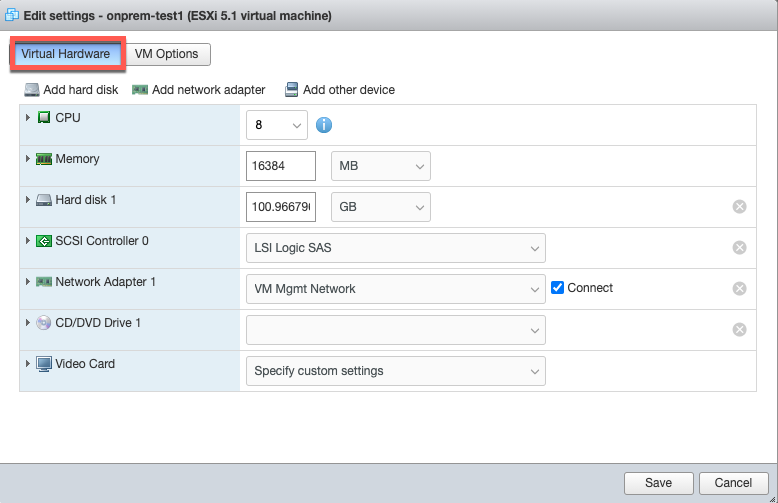Click the Memory size input field
This screenshot has width=778, height=503.
281,166
